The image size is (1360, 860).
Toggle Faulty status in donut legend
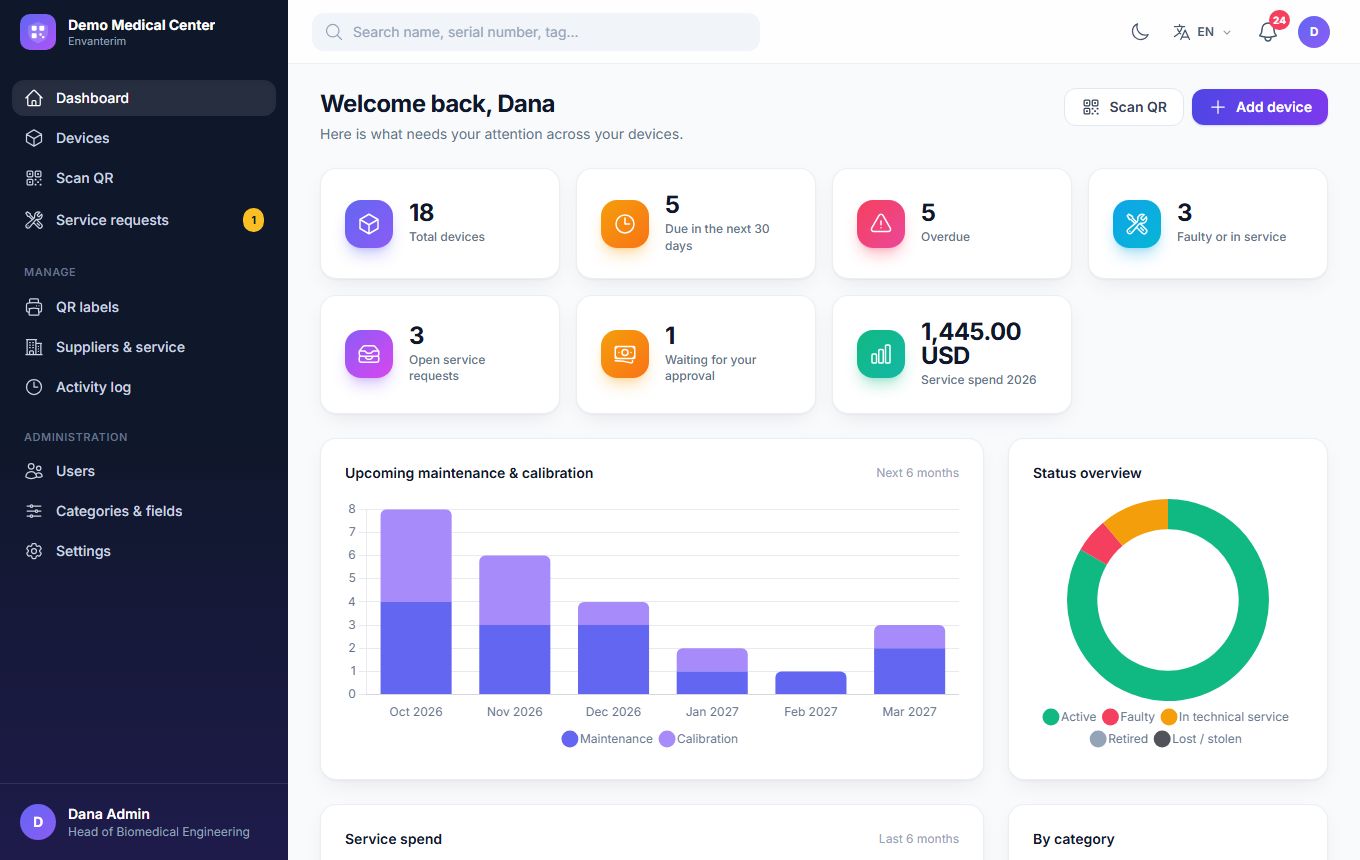(x=1128, y=717)
